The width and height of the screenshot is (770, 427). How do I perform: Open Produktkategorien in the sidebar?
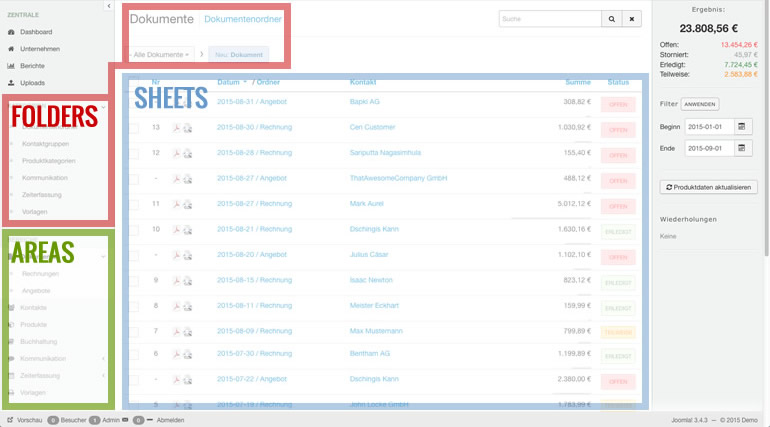tap(49, 161)
